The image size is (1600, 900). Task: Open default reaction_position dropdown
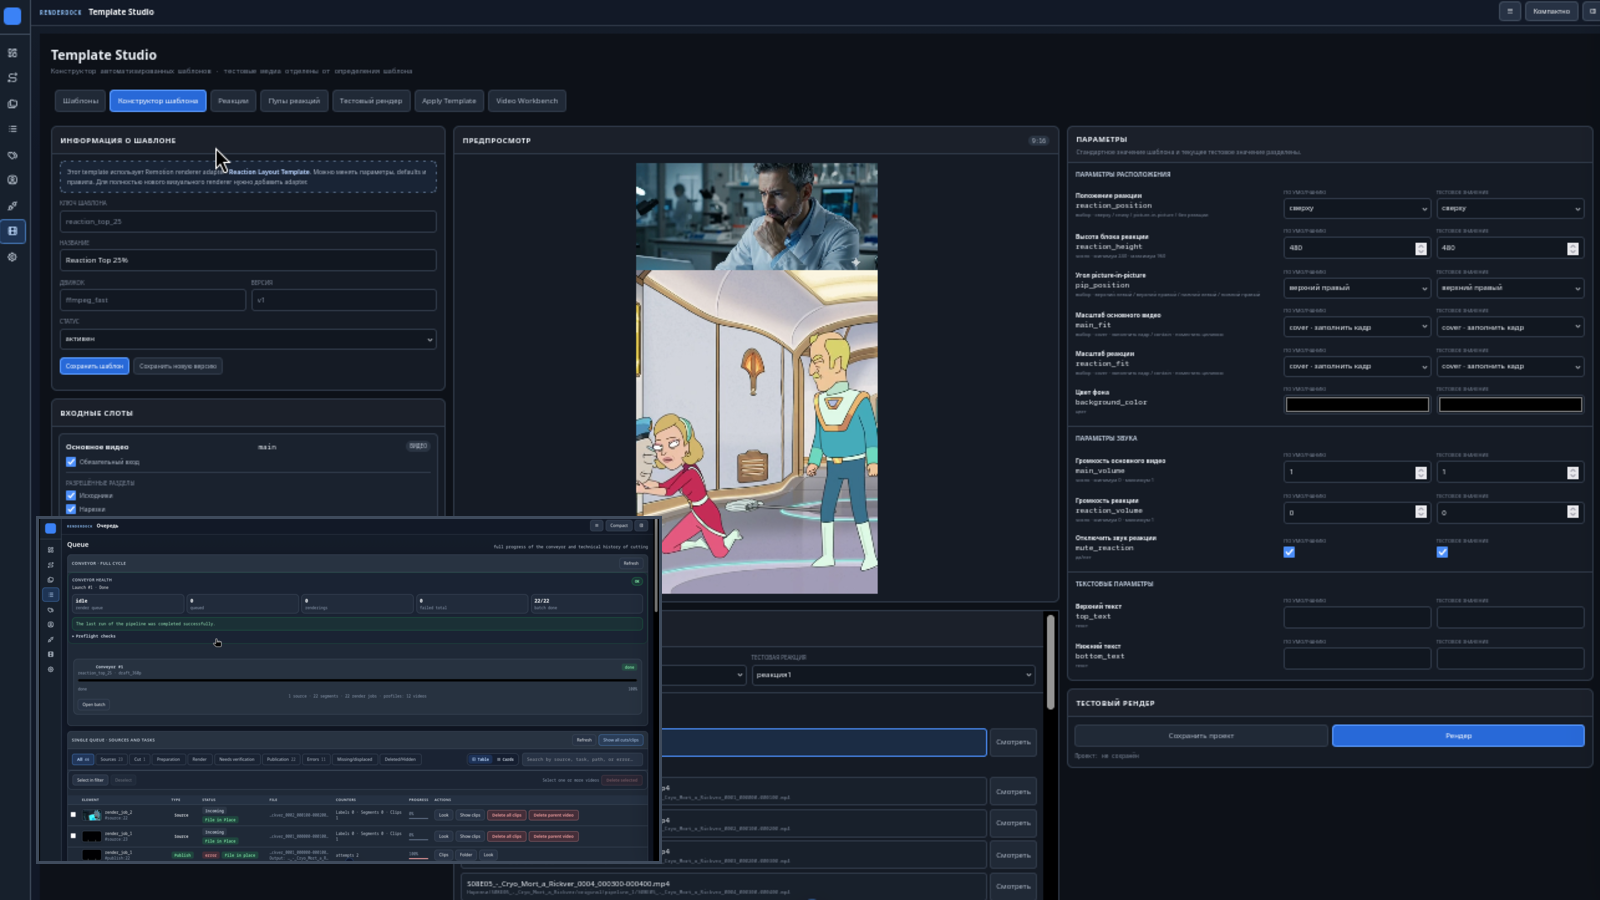1357,209
